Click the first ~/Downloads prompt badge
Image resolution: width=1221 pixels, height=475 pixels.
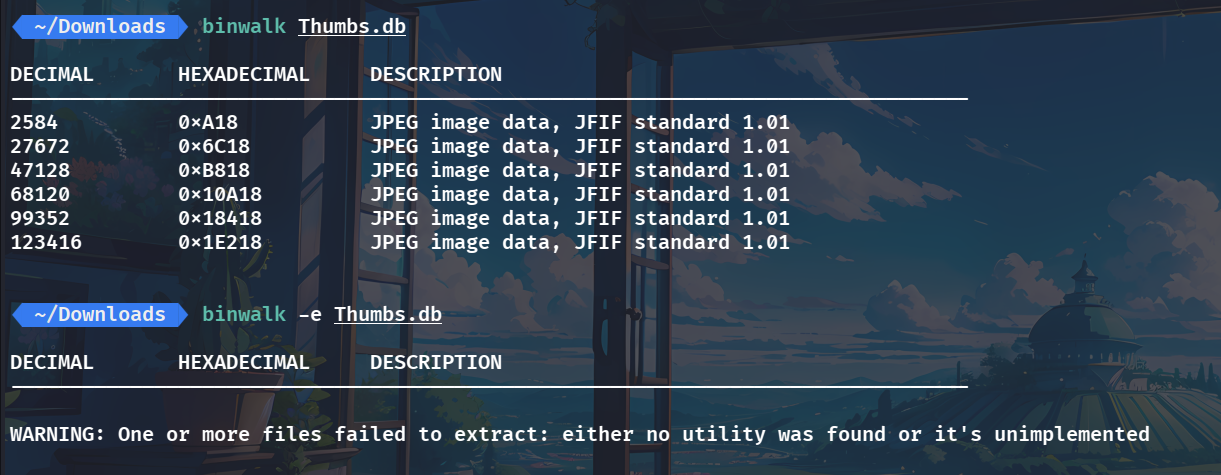(x=99, y=27)
